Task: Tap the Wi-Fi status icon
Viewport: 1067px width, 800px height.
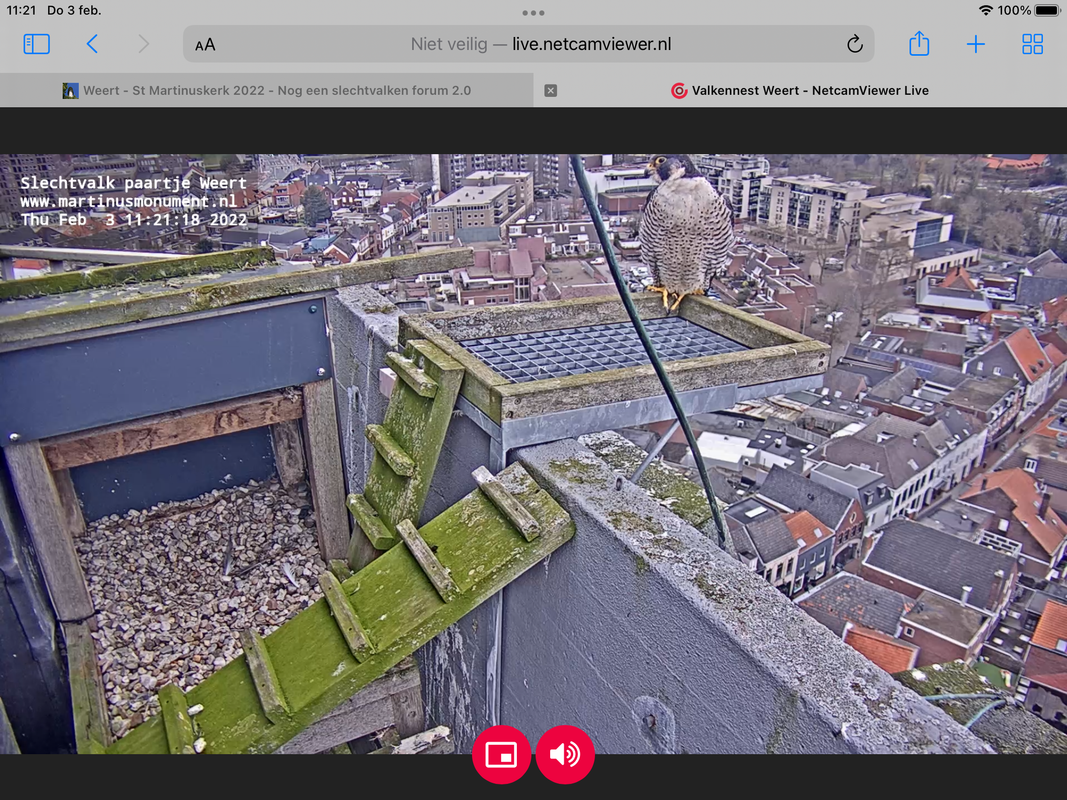Action: click(x=985, y=10)
